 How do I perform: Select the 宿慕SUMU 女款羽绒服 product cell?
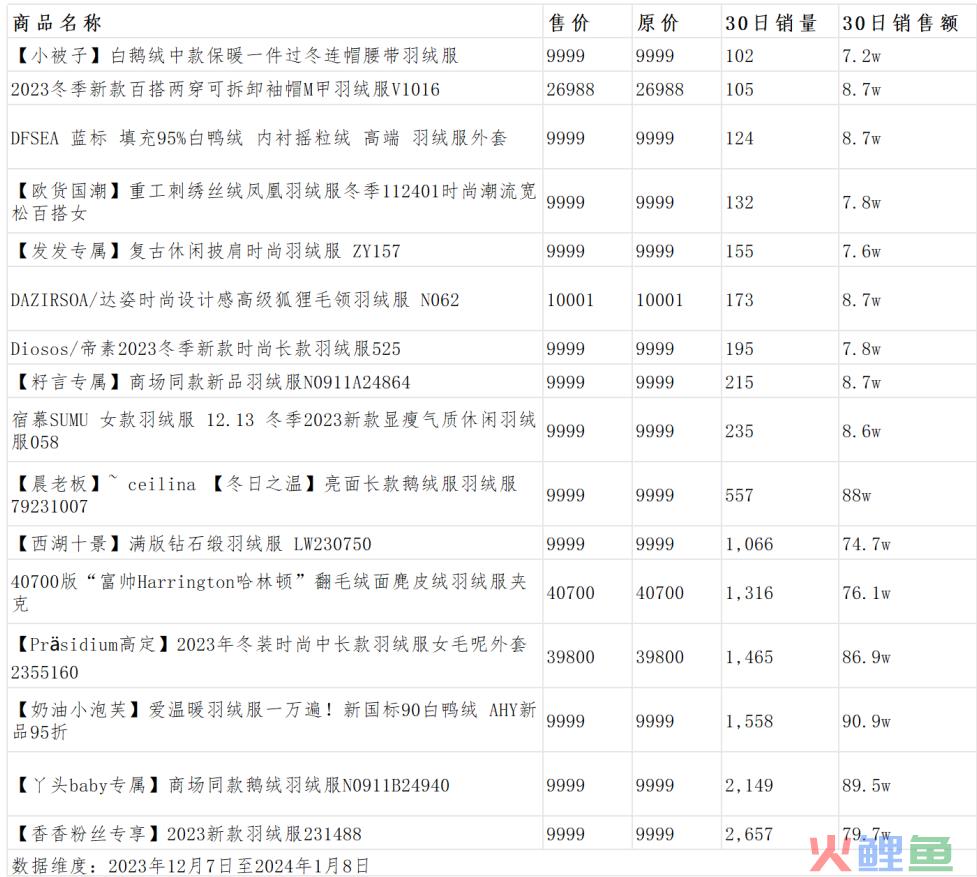[272, 431]
